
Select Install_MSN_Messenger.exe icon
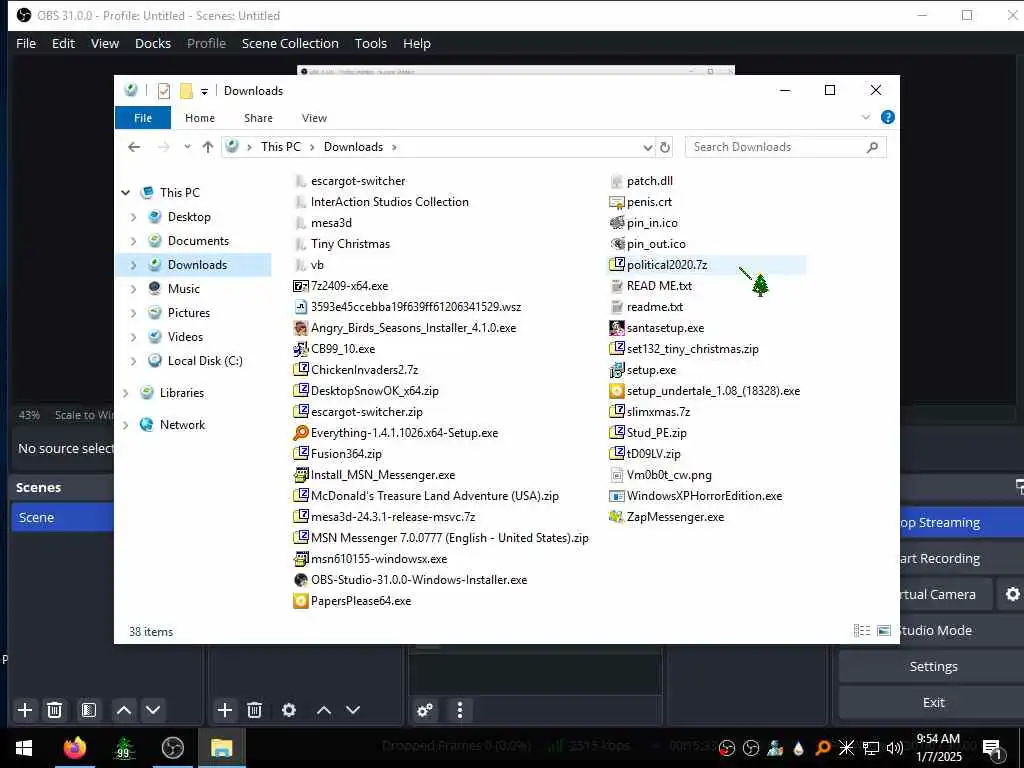(300, 475)
